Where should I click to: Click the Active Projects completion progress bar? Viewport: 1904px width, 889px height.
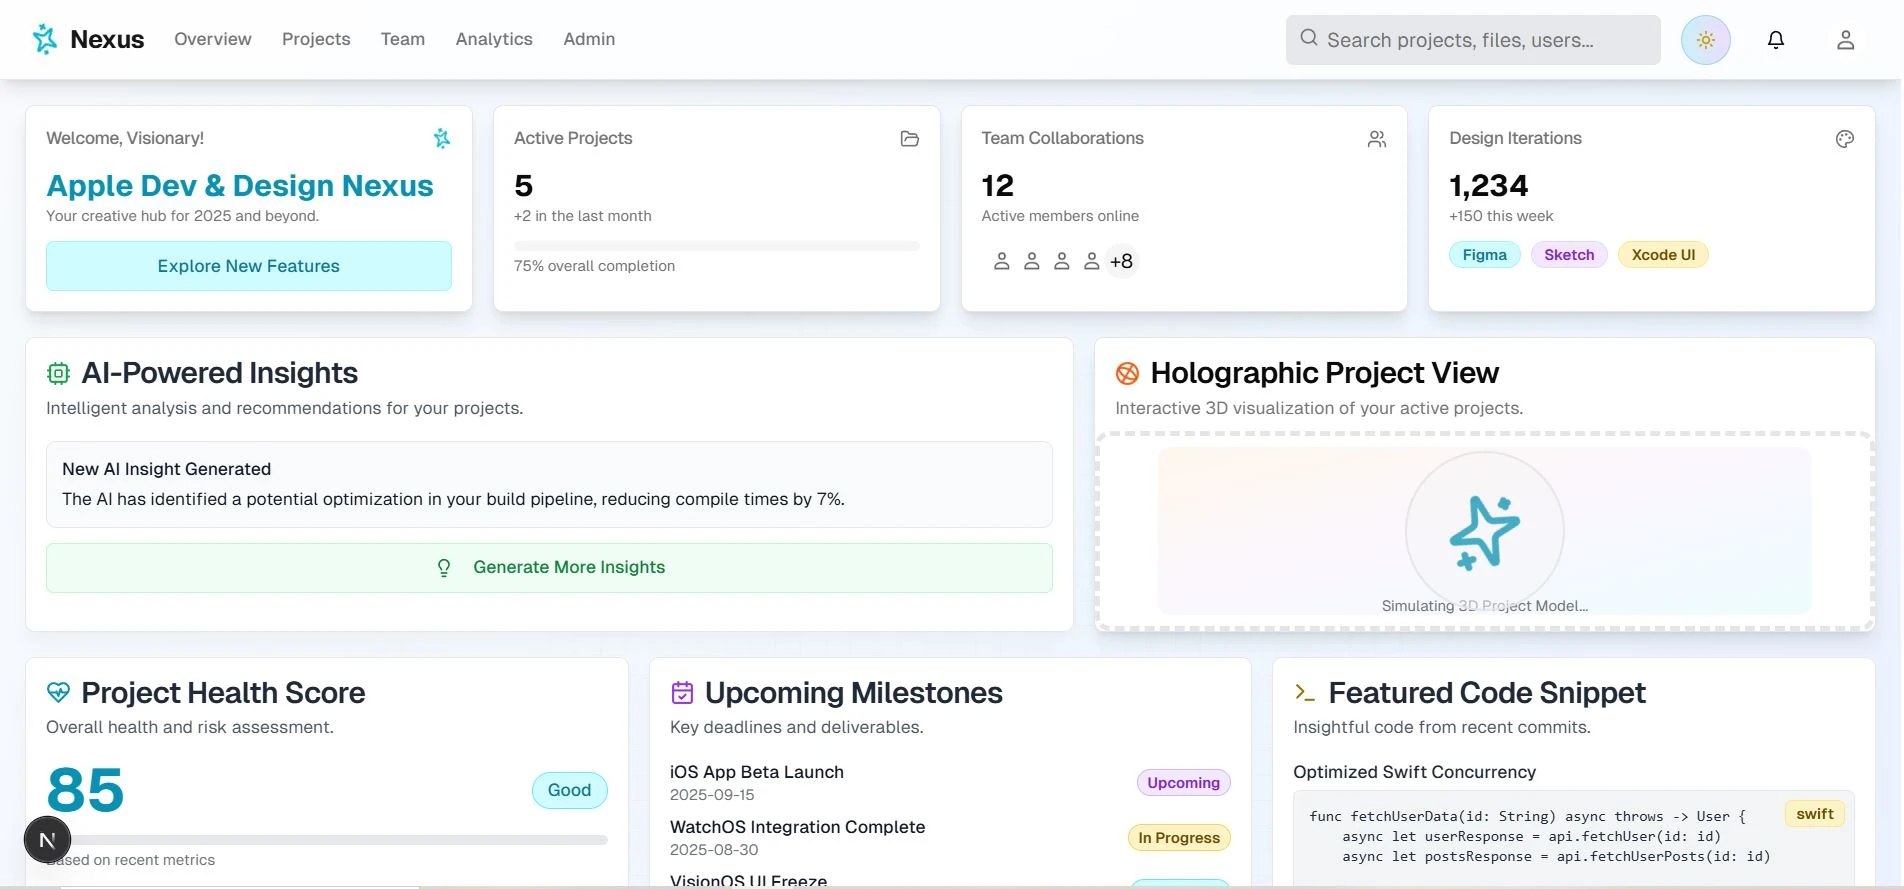click(x=716, y=246)
